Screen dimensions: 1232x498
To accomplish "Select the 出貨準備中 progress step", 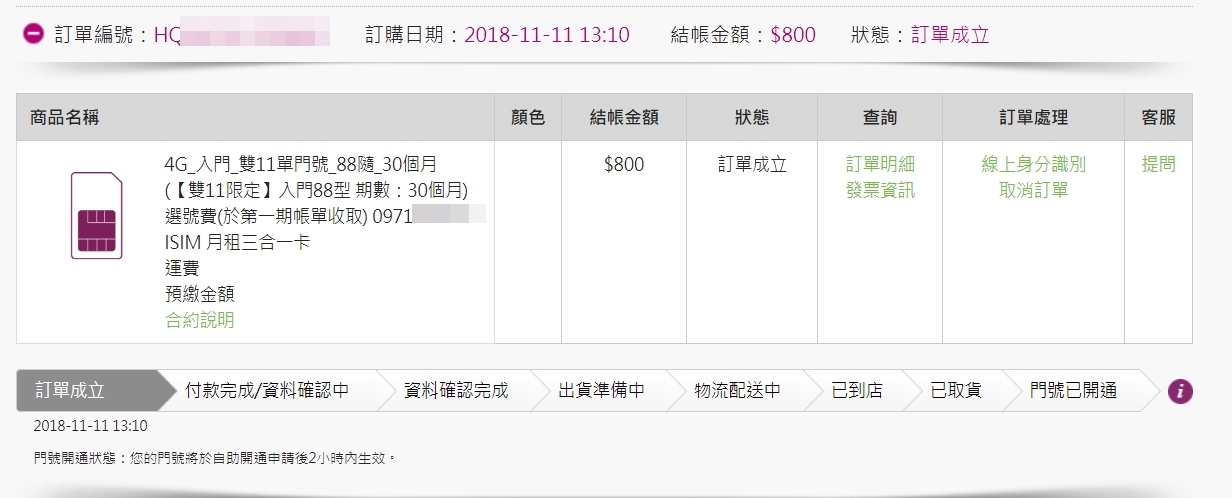I will (x=601, y=391).
